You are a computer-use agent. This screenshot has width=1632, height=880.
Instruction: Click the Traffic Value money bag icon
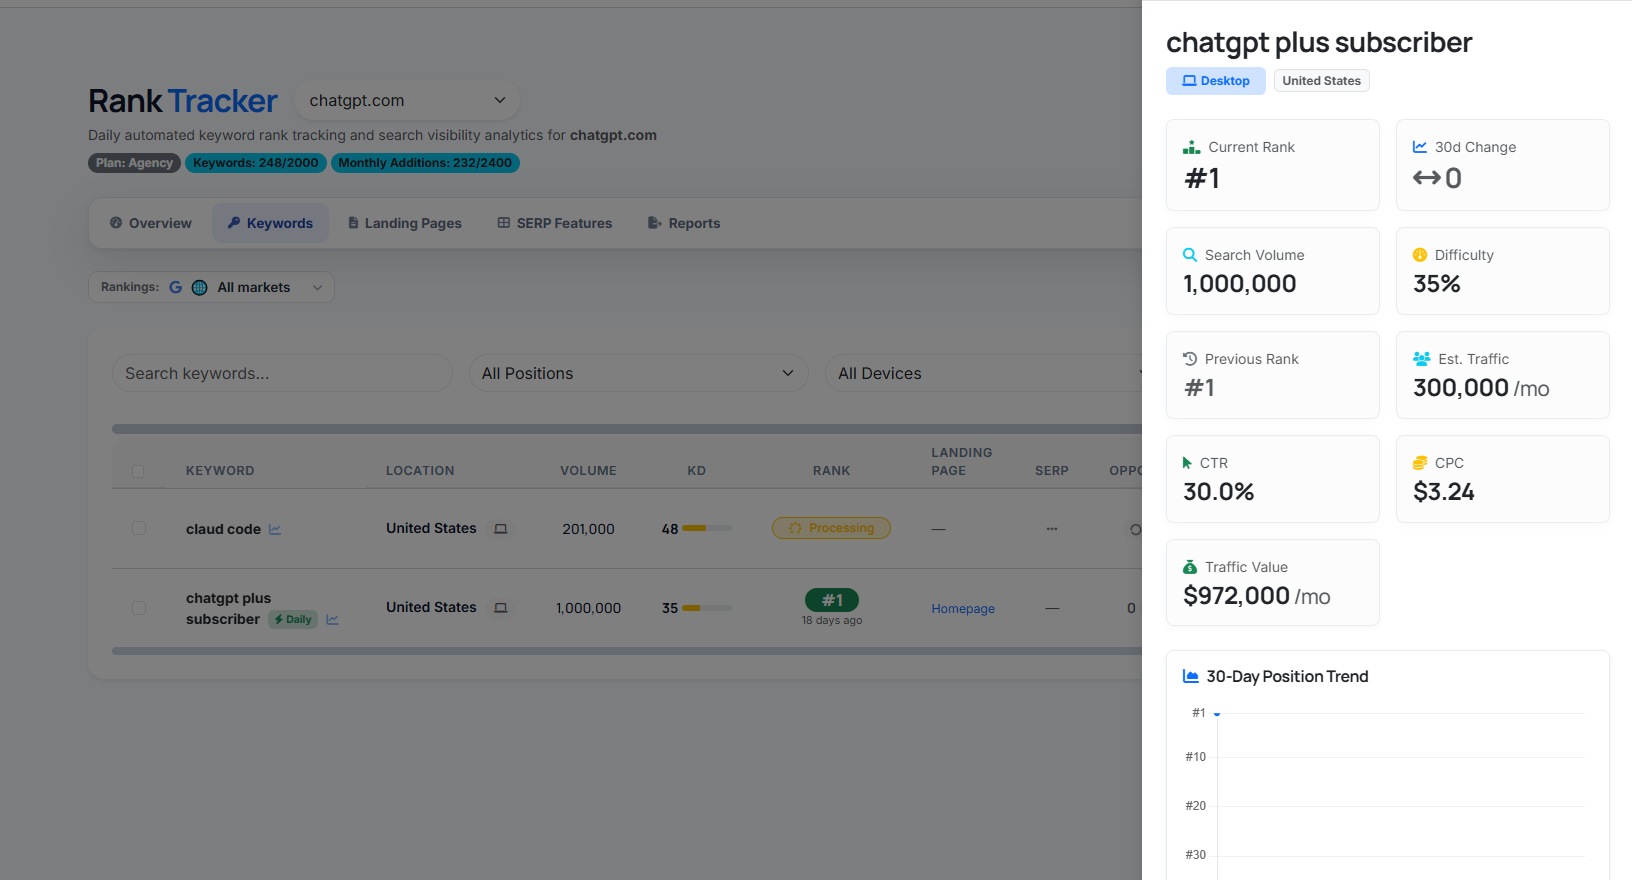point(1190,567)
